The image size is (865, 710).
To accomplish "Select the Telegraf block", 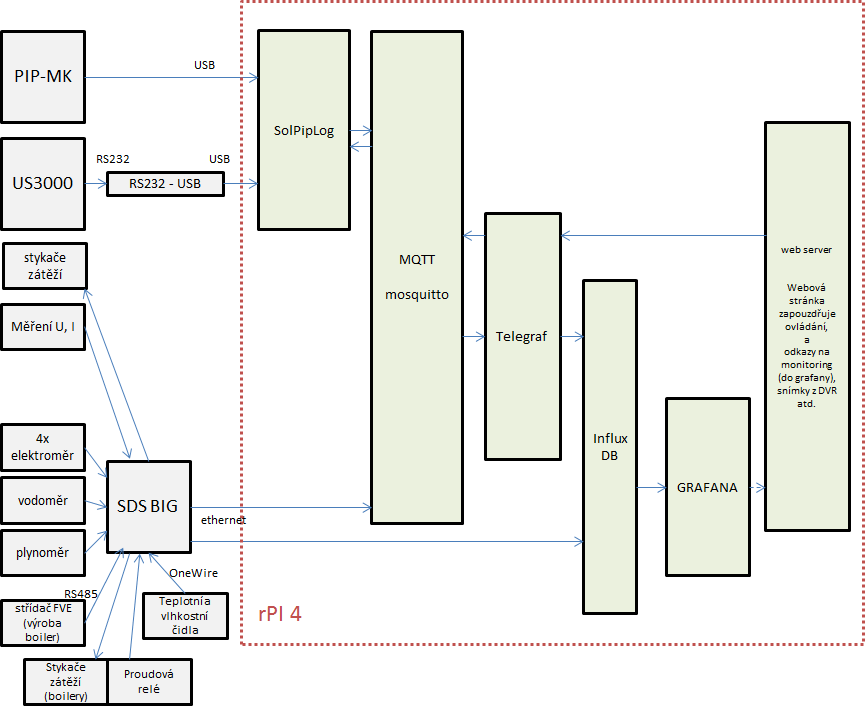I will click(x=523, y=337).
